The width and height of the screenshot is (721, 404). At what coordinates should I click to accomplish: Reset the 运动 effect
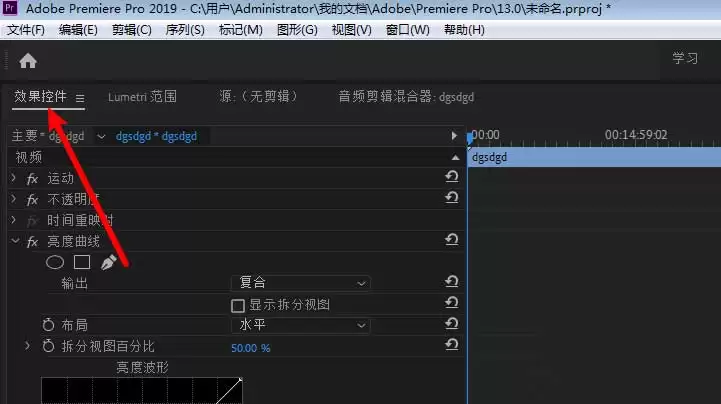(452, 176)
